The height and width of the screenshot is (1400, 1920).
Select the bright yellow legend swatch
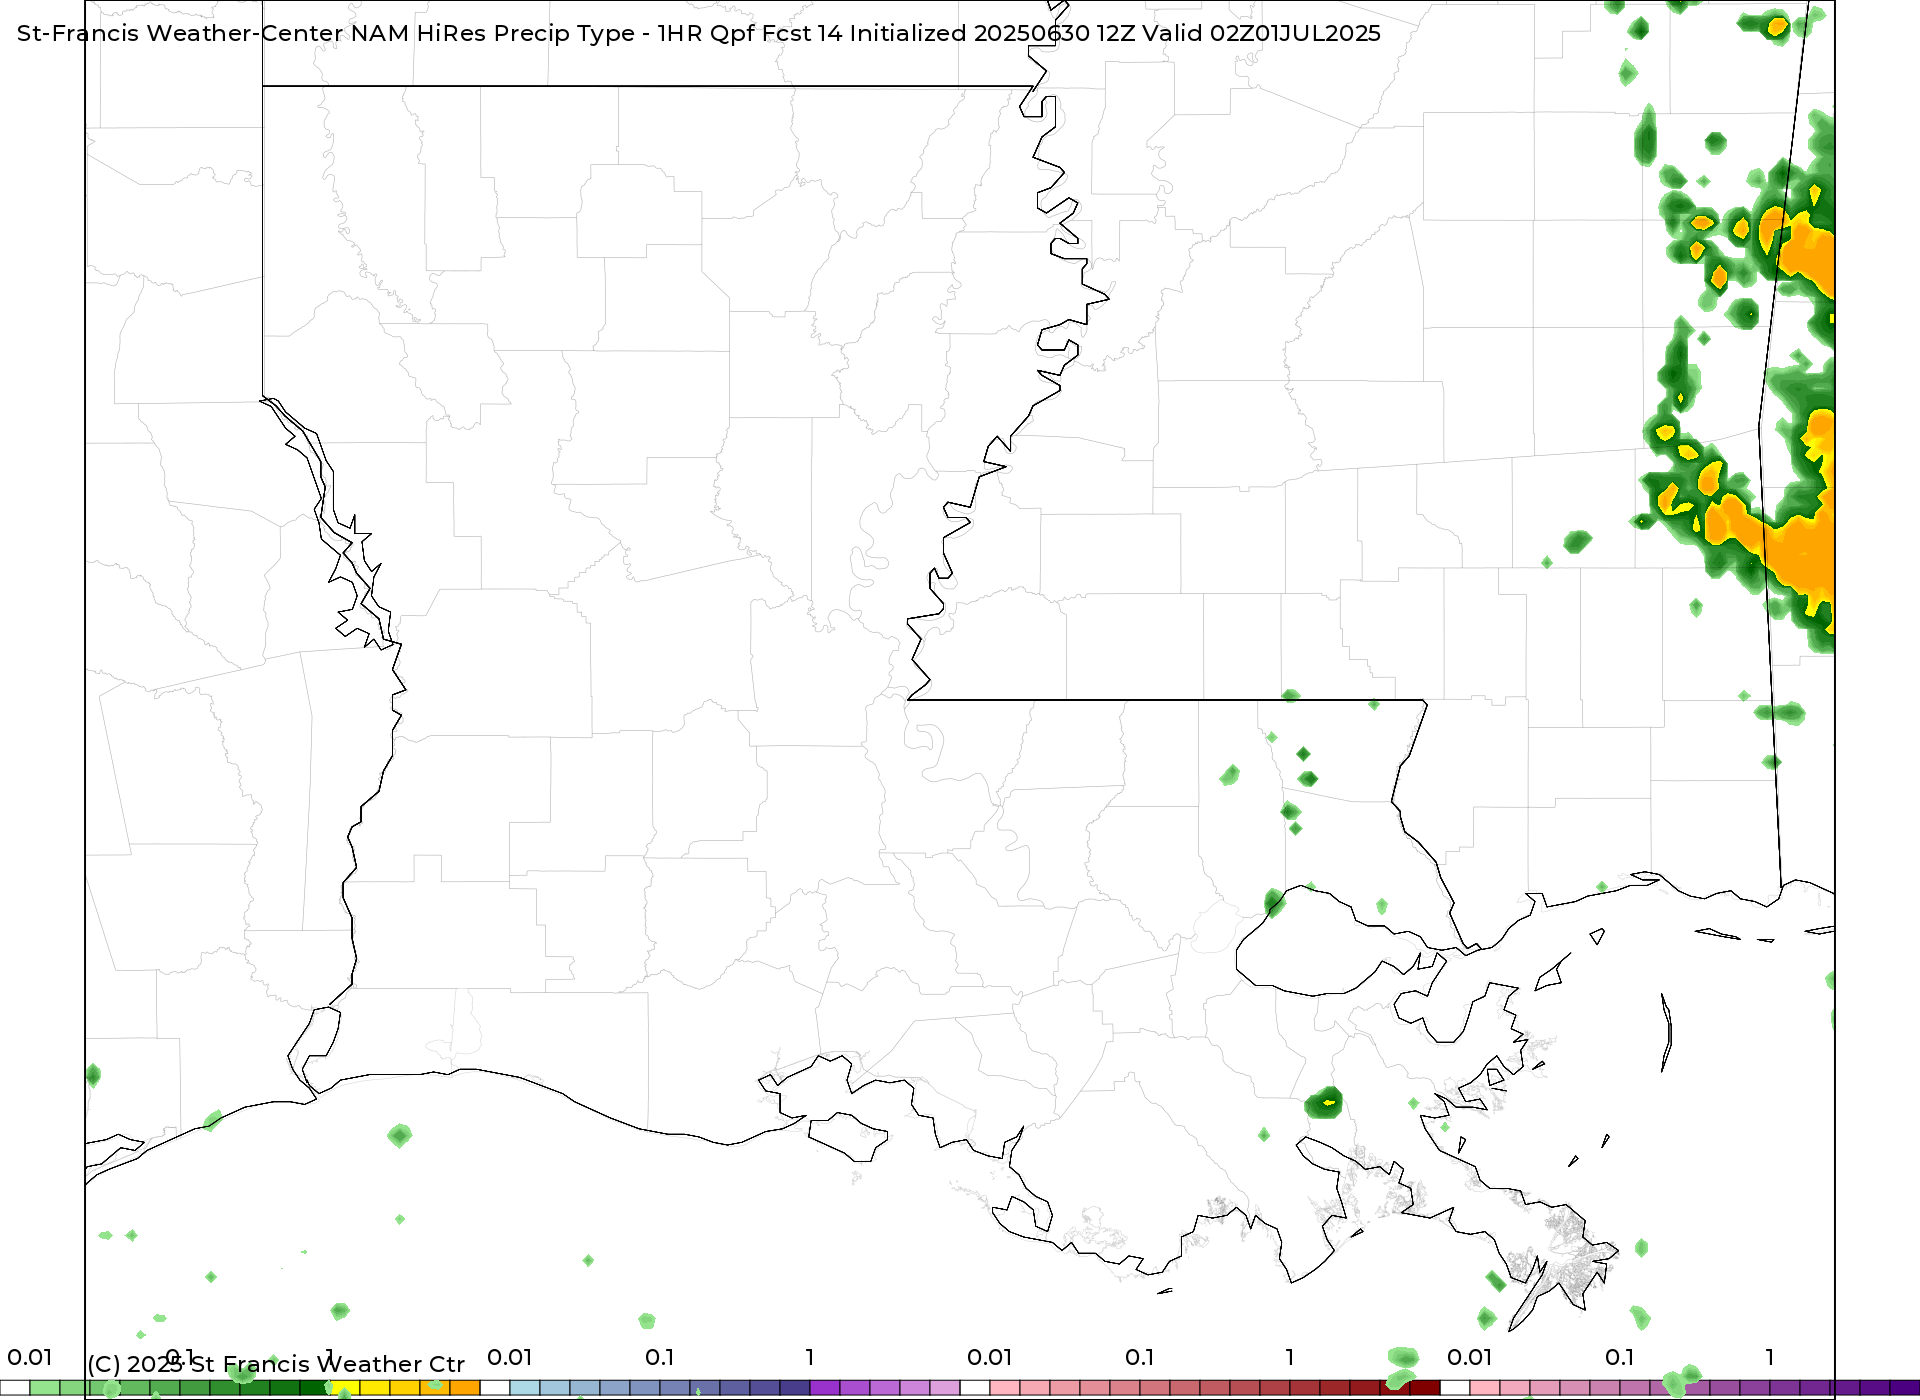pyautogui.click(x=345, y=1388)
